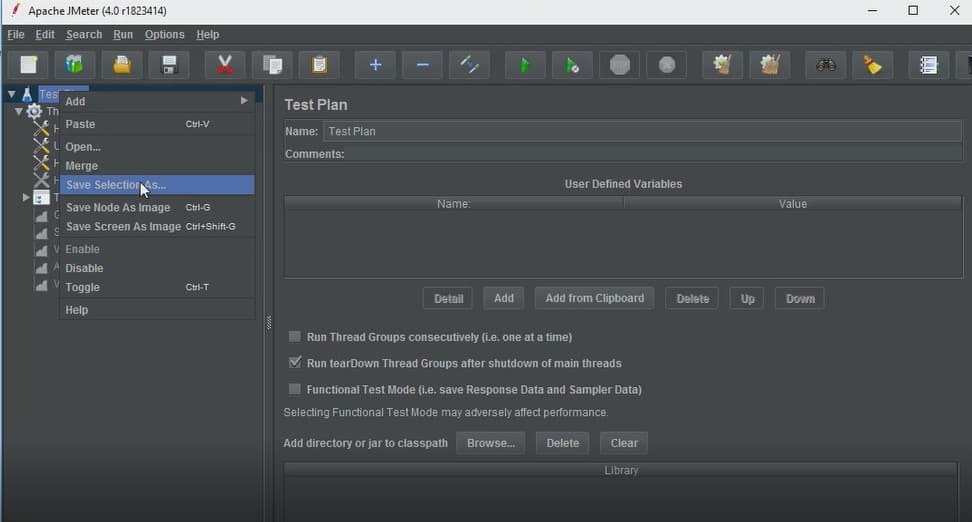Click the Add from Clipboard button
This screenshot has height=522, width=972.
(594, 298)
